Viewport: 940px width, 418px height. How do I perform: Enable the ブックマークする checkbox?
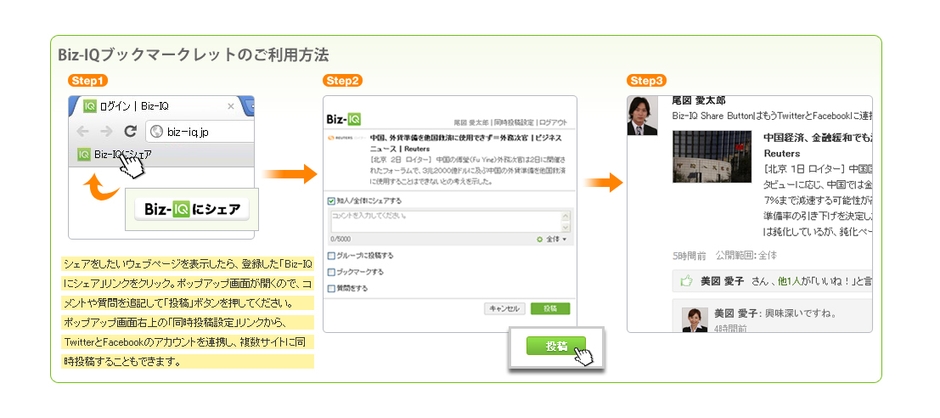pos(332,272)
